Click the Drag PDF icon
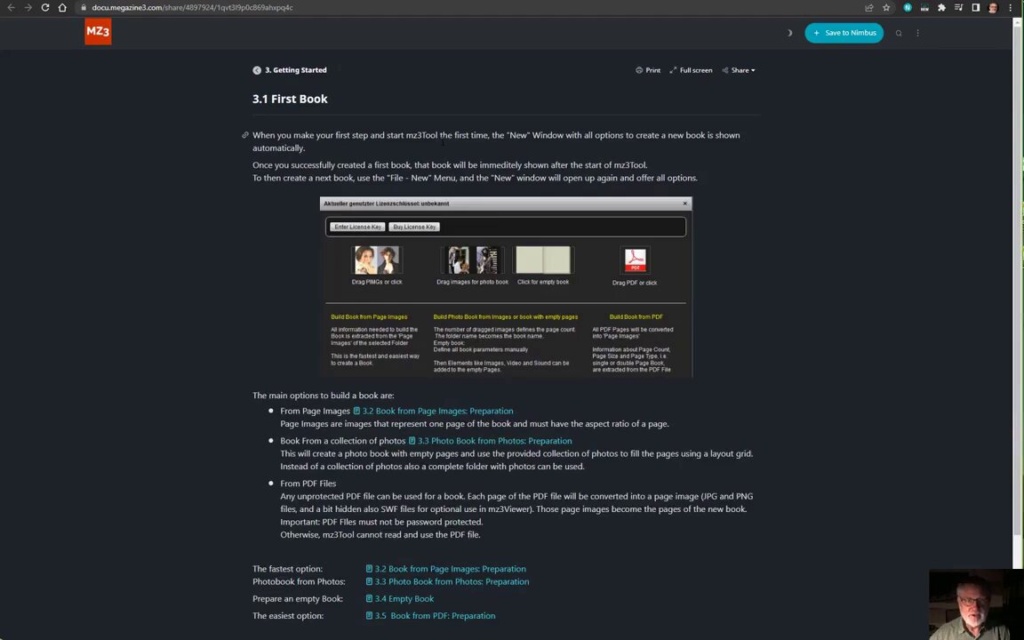Screen dimensions: 1024x640 (x=635, y=260)
